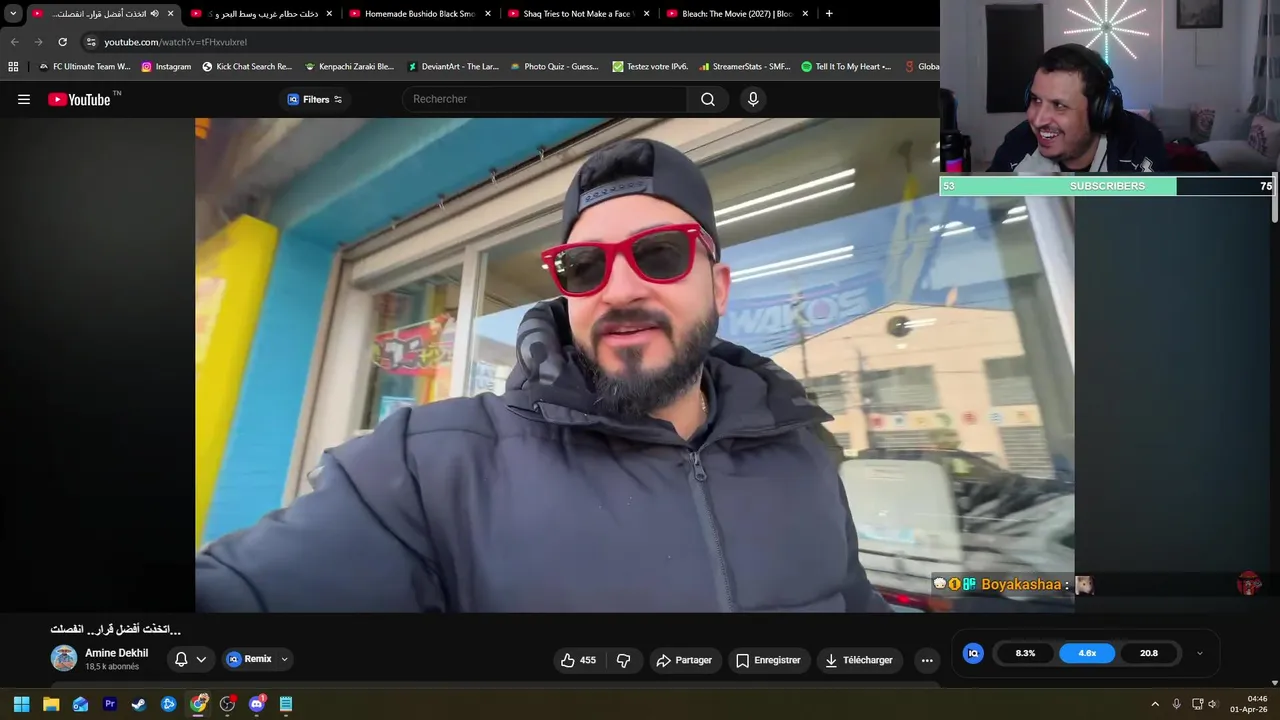The height and width of the screenshot is (720, 1280).
Task: Click in the Rechercher search box
Action: (x=545, y=99)
